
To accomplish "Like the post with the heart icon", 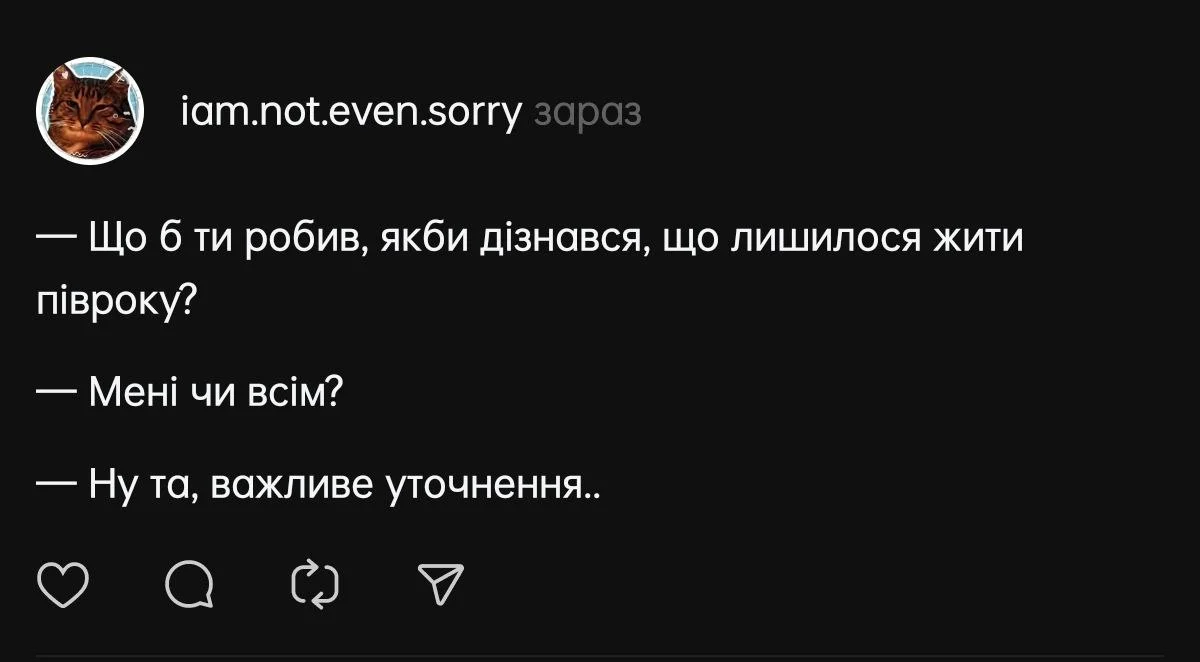I will pos(63,585).
